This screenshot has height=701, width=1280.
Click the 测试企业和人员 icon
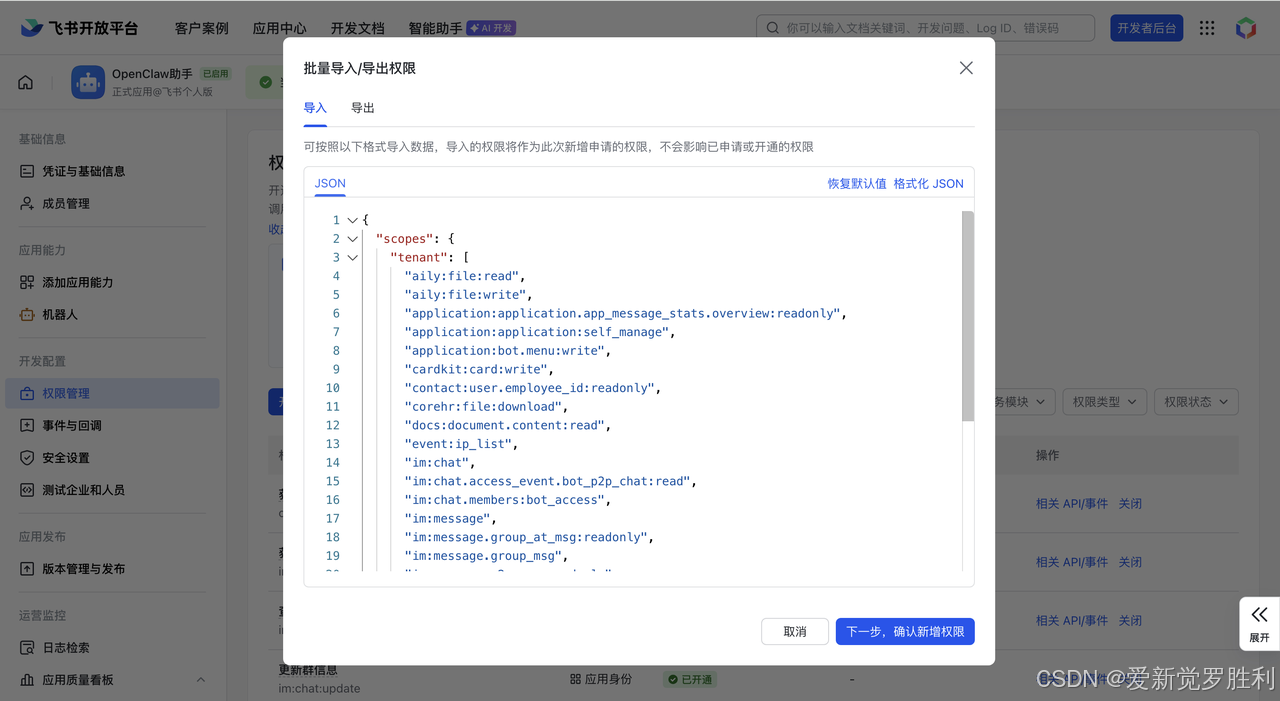pos(27,490)
